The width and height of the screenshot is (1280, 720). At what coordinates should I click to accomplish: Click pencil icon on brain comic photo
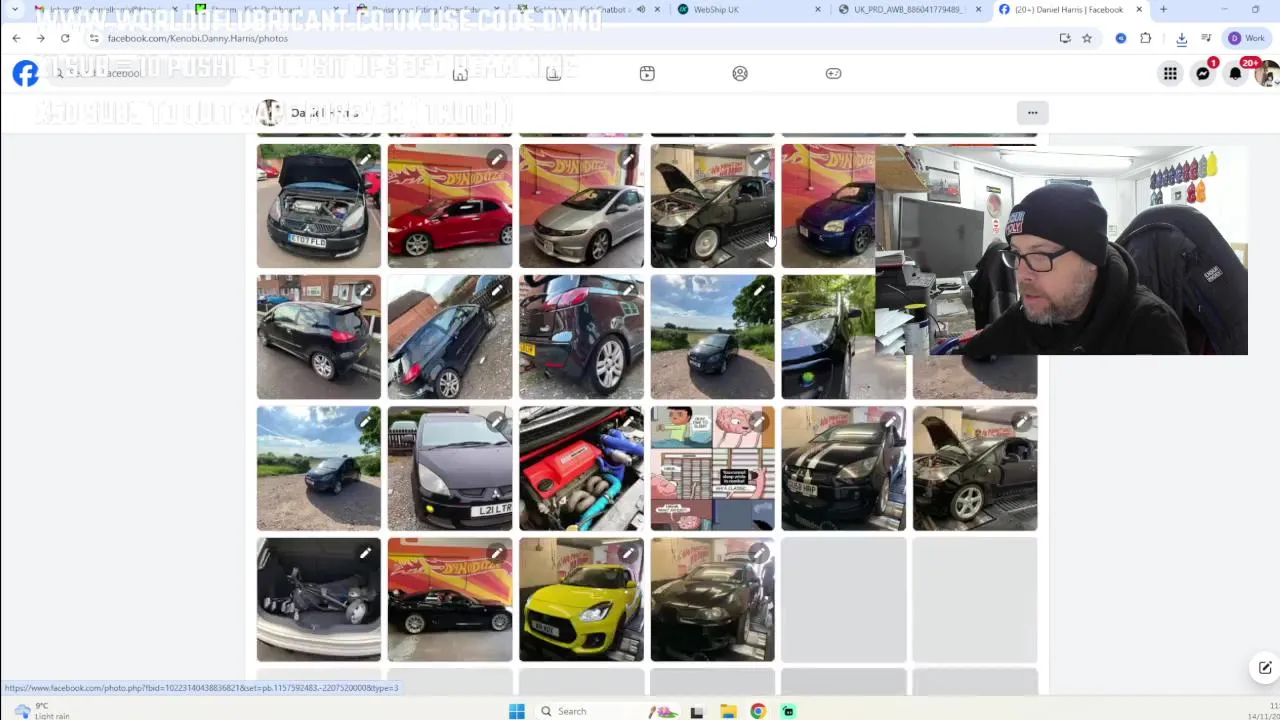point(759,421)
